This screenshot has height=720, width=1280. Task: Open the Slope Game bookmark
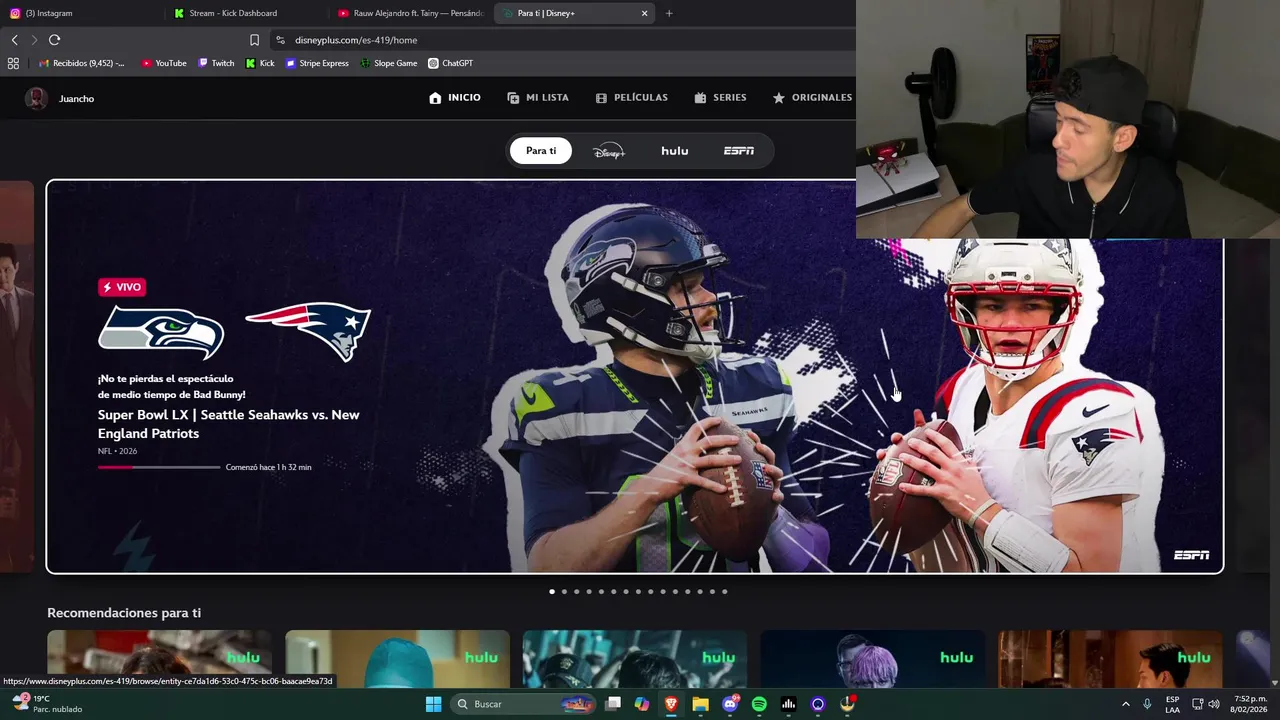pyautogui.click(x=388, y=63)
